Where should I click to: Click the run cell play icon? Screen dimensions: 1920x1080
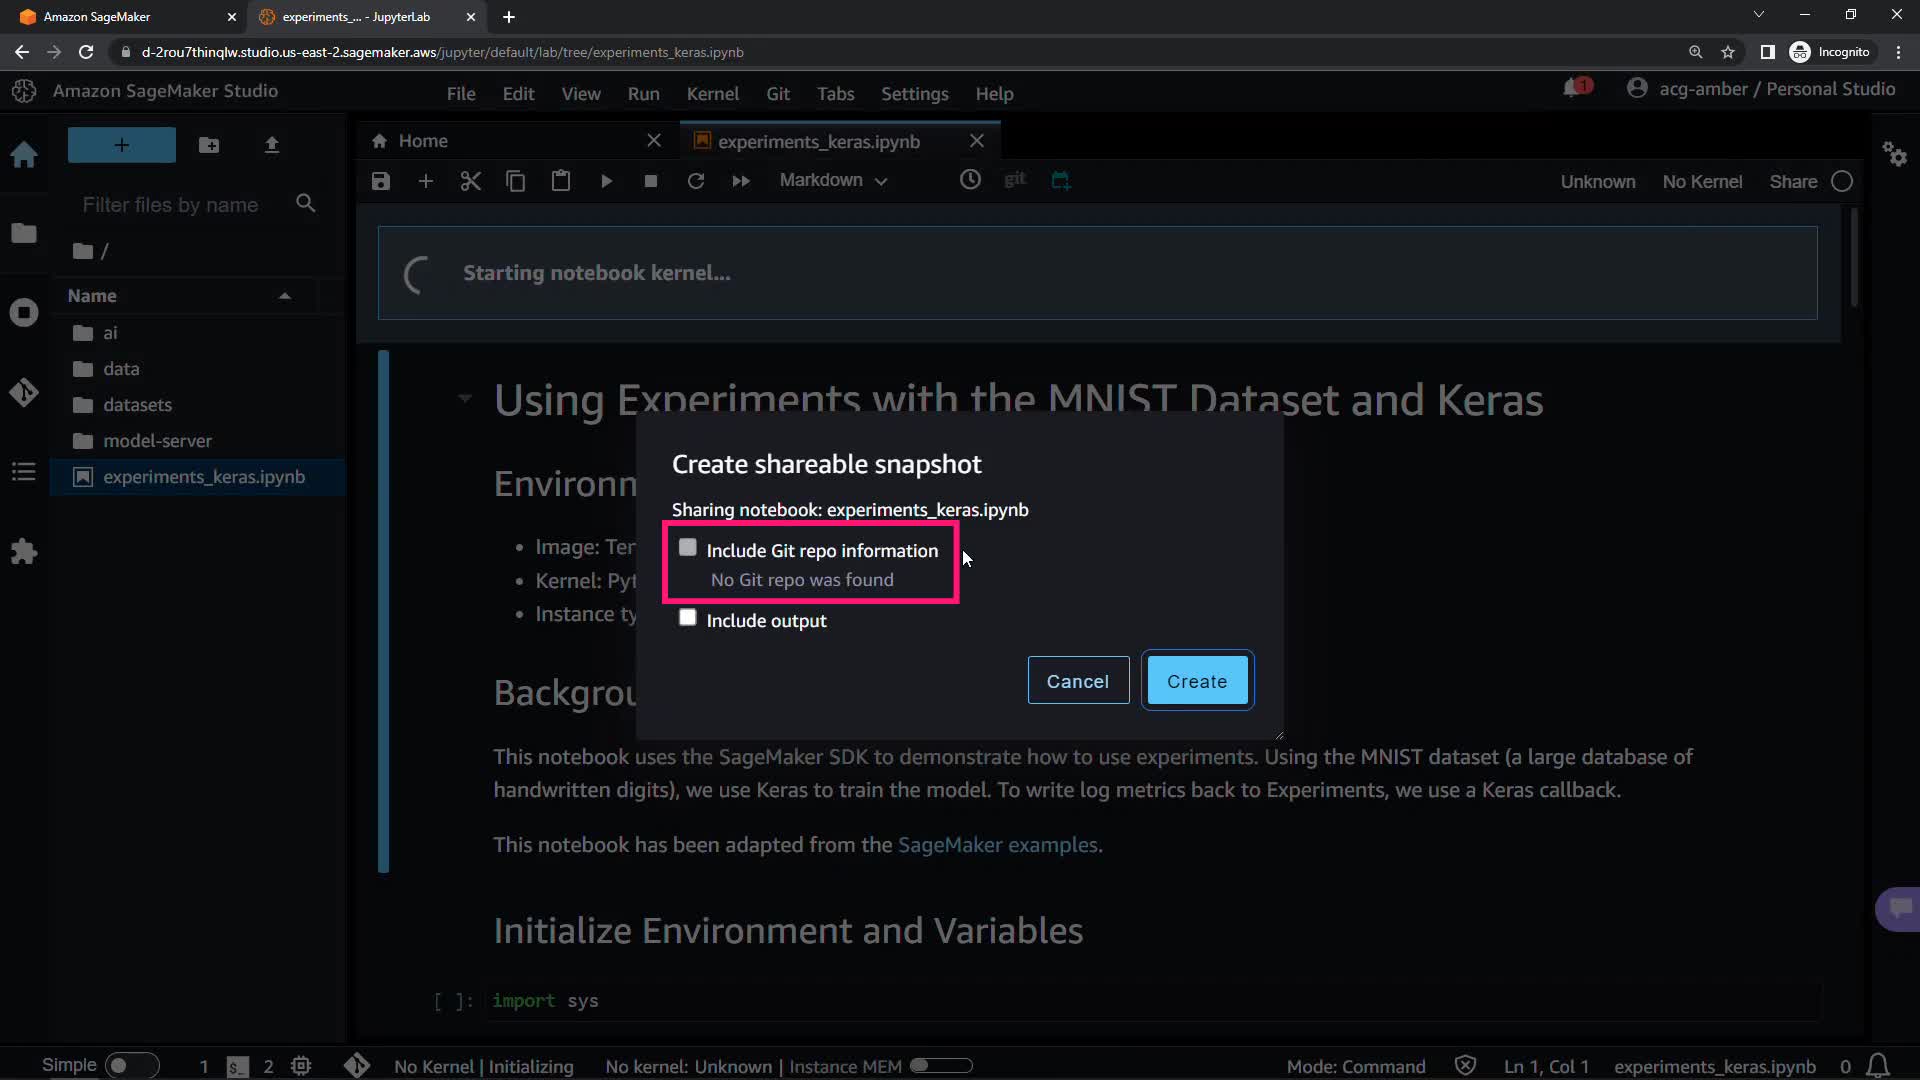click(606, 181)
